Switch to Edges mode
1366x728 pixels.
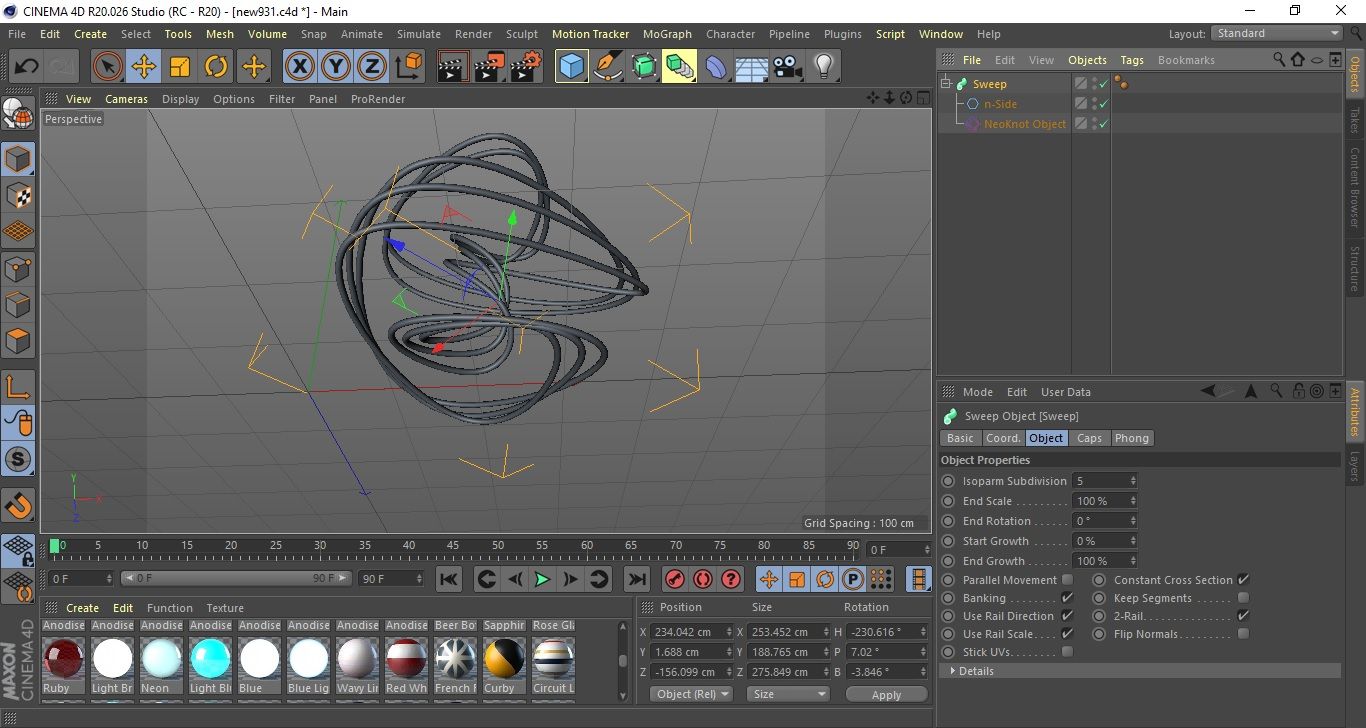click(18, 304)
